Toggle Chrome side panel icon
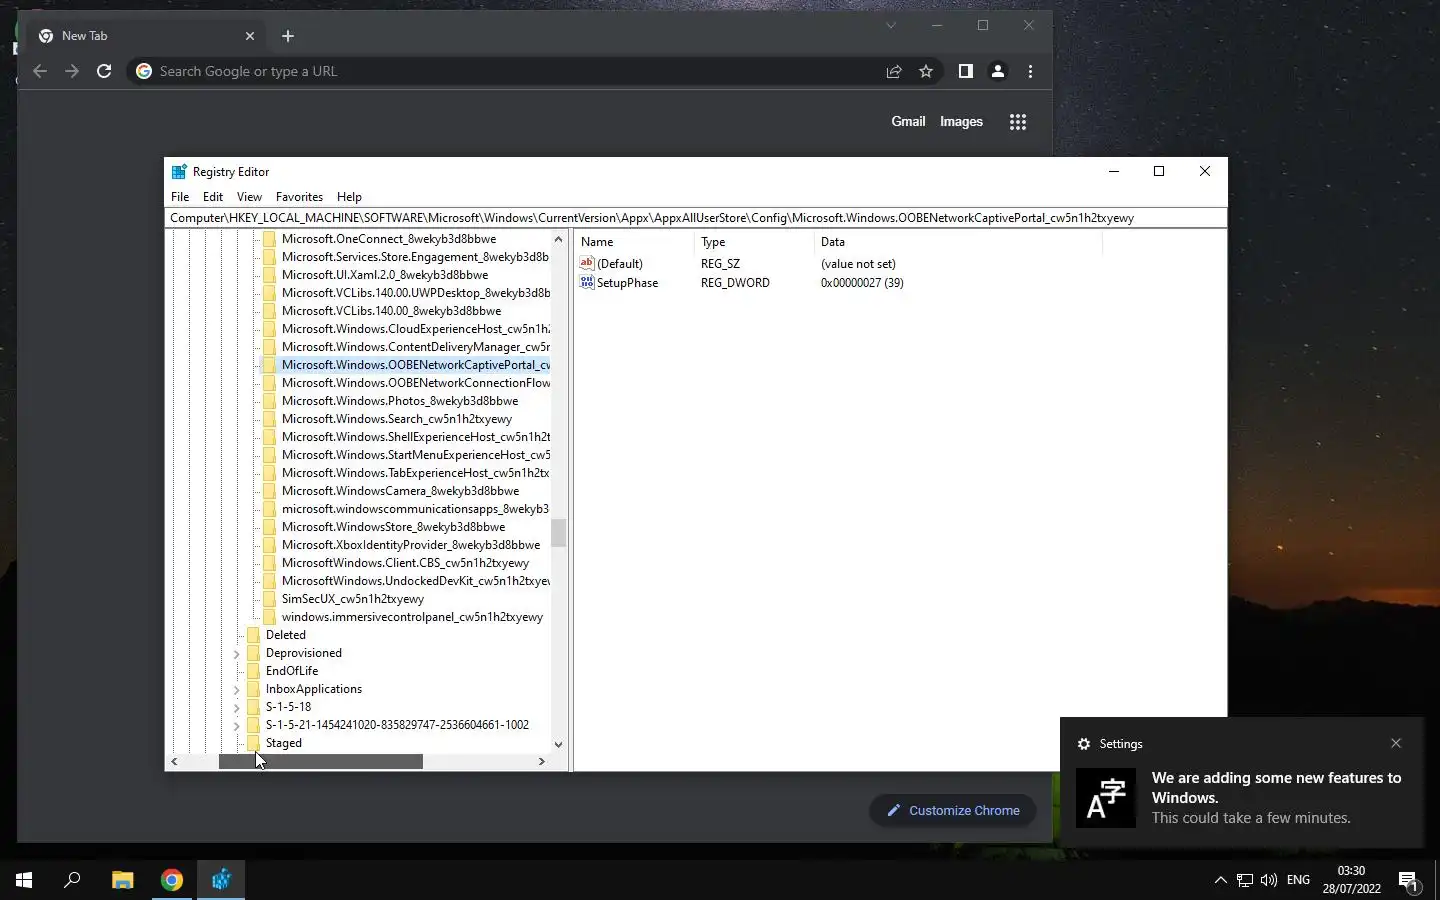The height and width of the screenshot is (900, 1440). [x=965, y=71]
